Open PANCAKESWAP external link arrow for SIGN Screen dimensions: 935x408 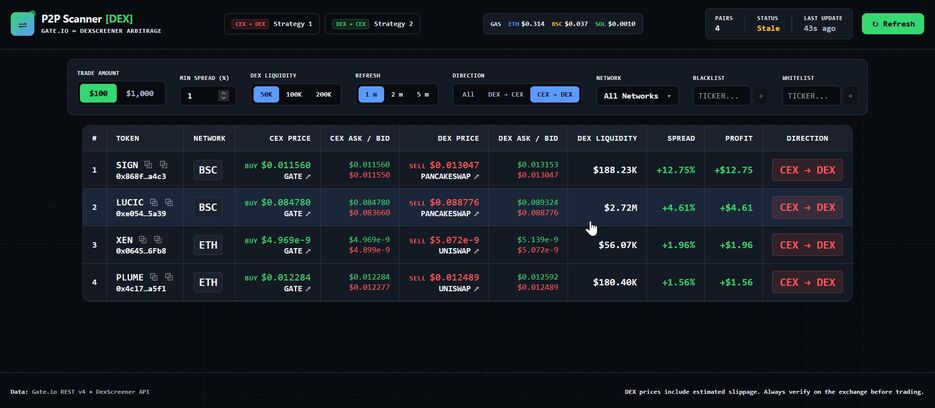click(x=476, y=177)
